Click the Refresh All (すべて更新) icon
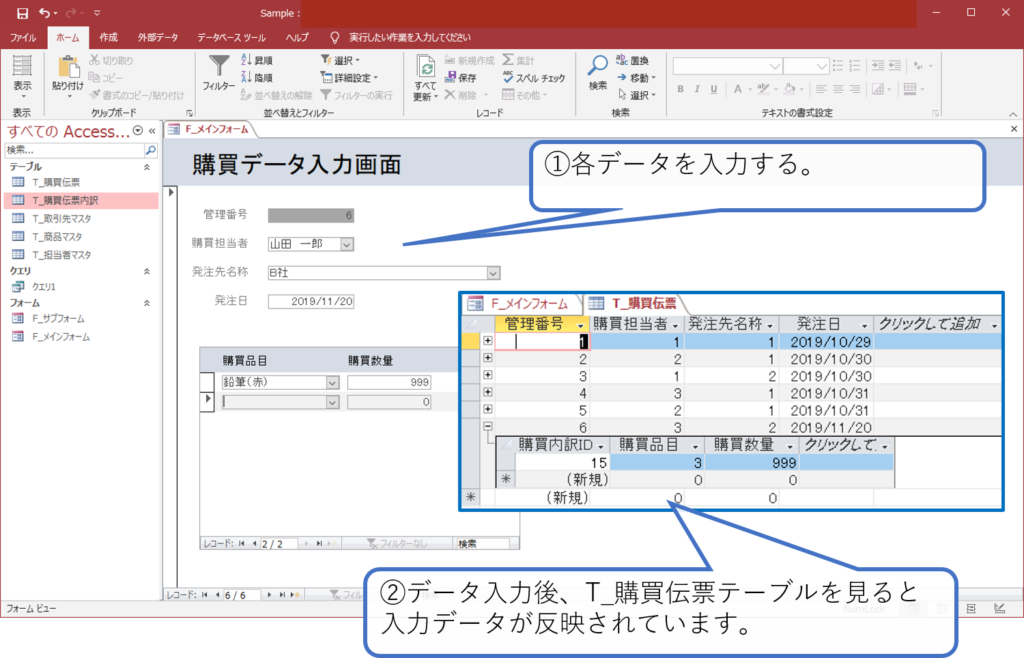The image size is (1024, 658). pos(425,70)
